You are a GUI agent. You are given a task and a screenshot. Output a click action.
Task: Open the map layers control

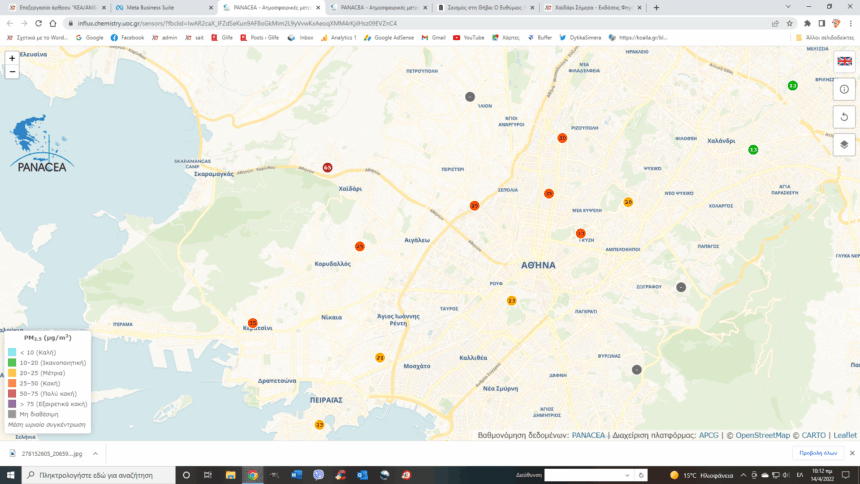[x=844, y=144]
